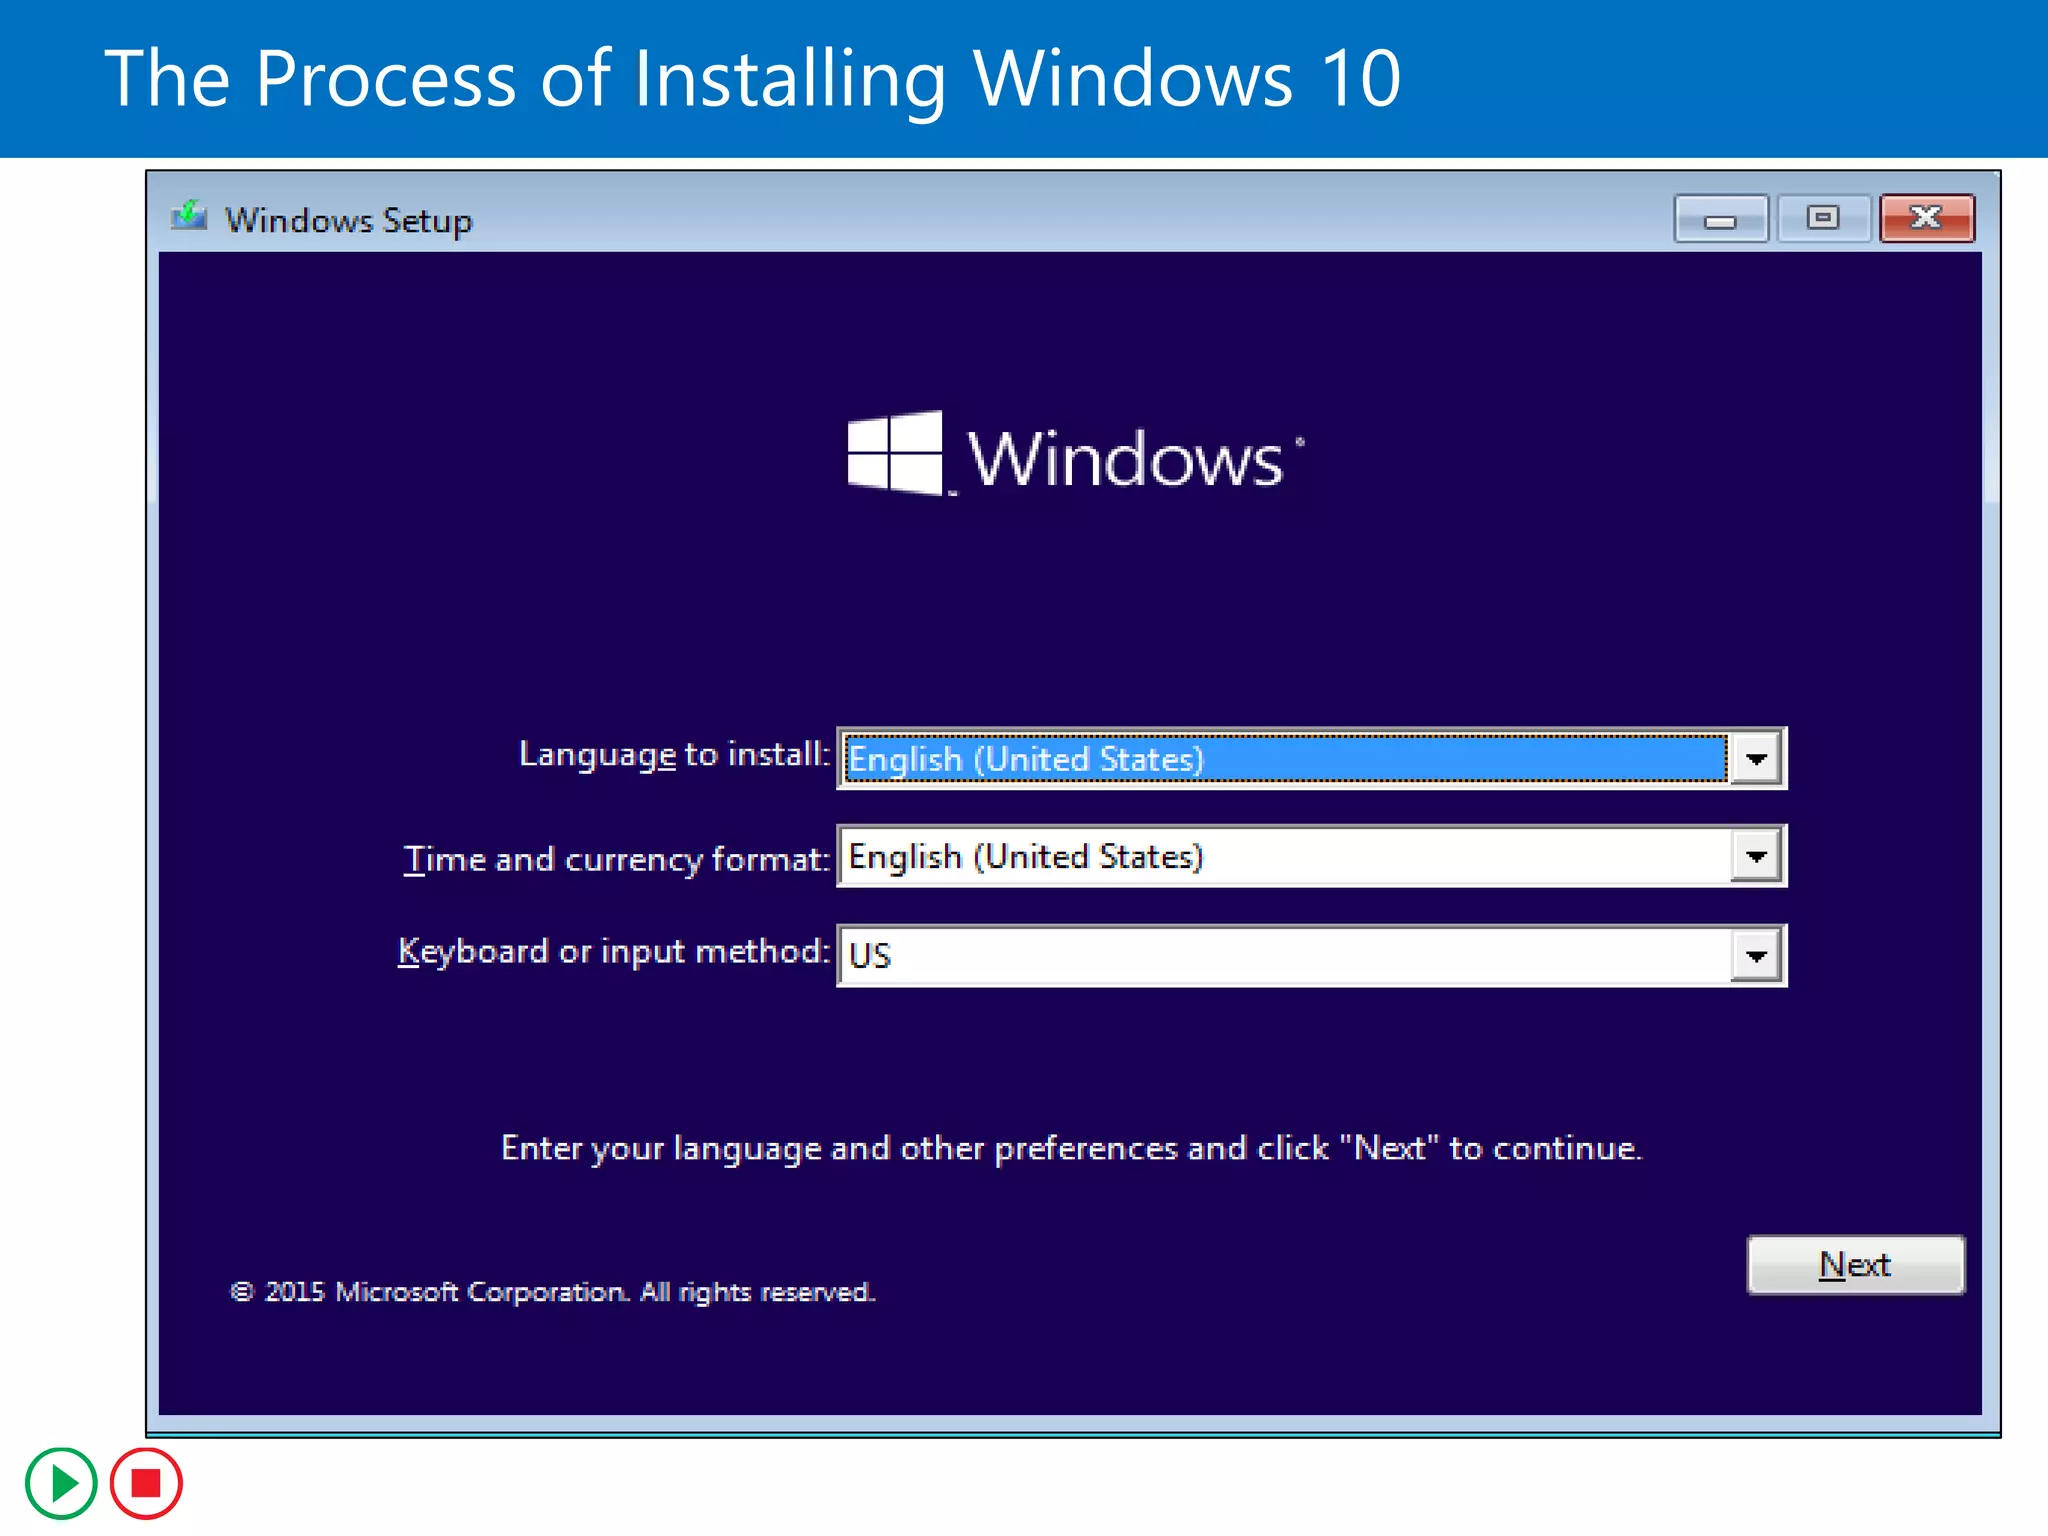Click the 'Time and currency format:' label
This screenshot has width=2048, height=1536.
click(x=617, y=860)
